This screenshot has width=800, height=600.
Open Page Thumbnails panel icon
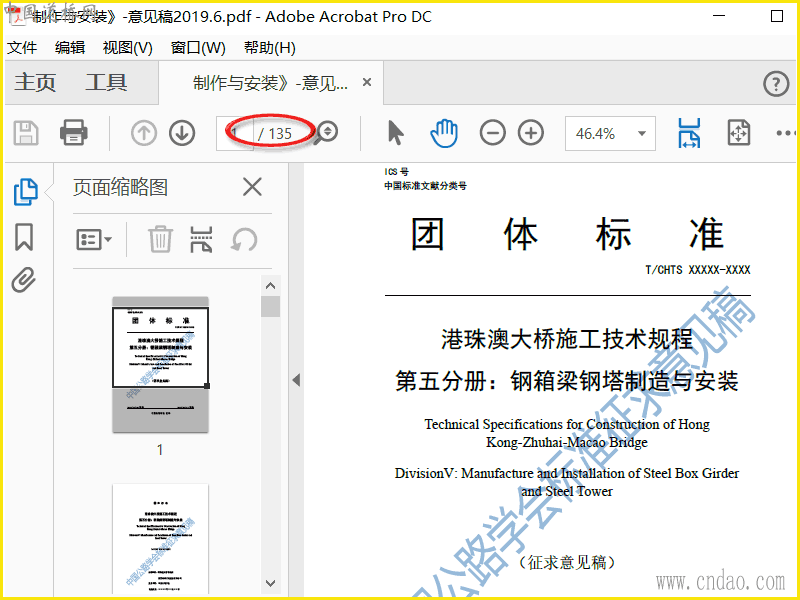pos(26,192)
